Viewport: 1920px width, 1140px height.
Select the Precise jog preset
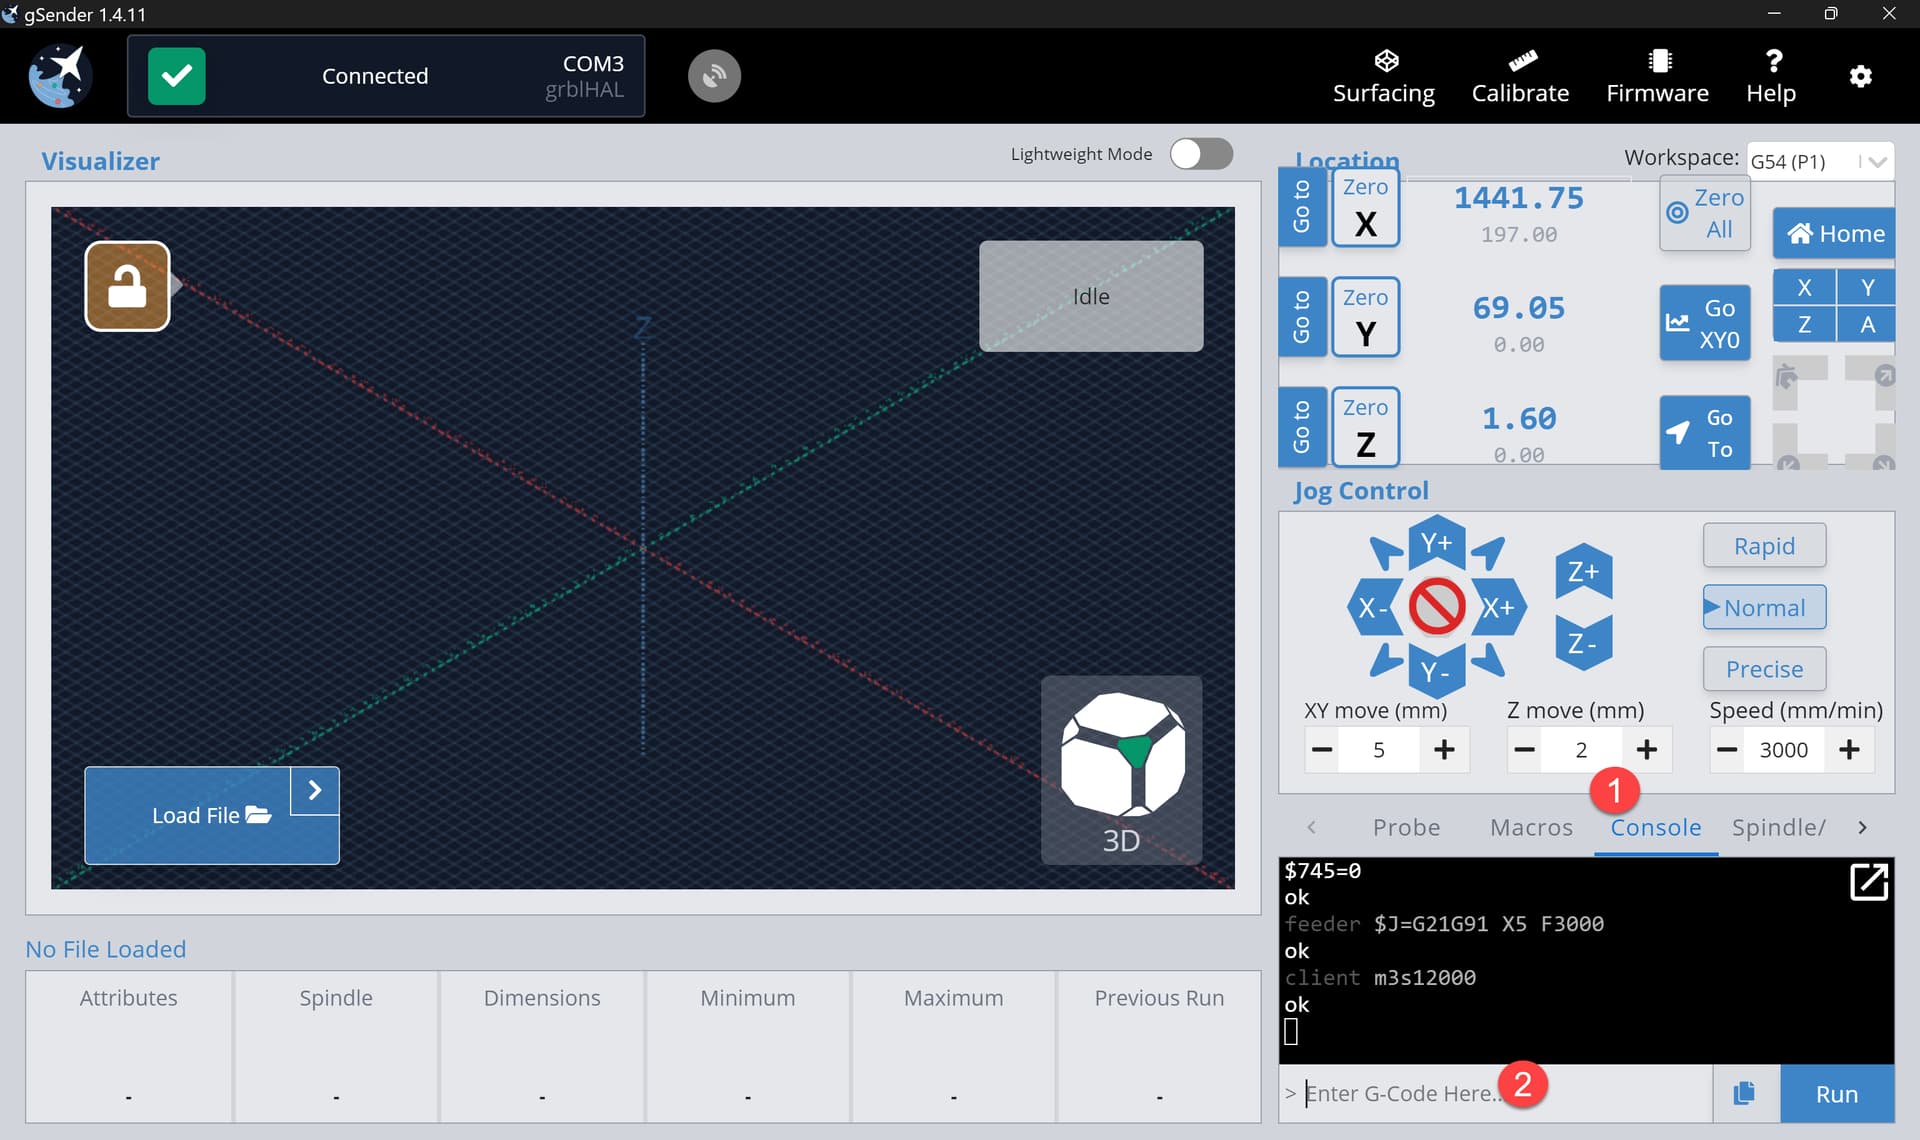pos(1764,669)
